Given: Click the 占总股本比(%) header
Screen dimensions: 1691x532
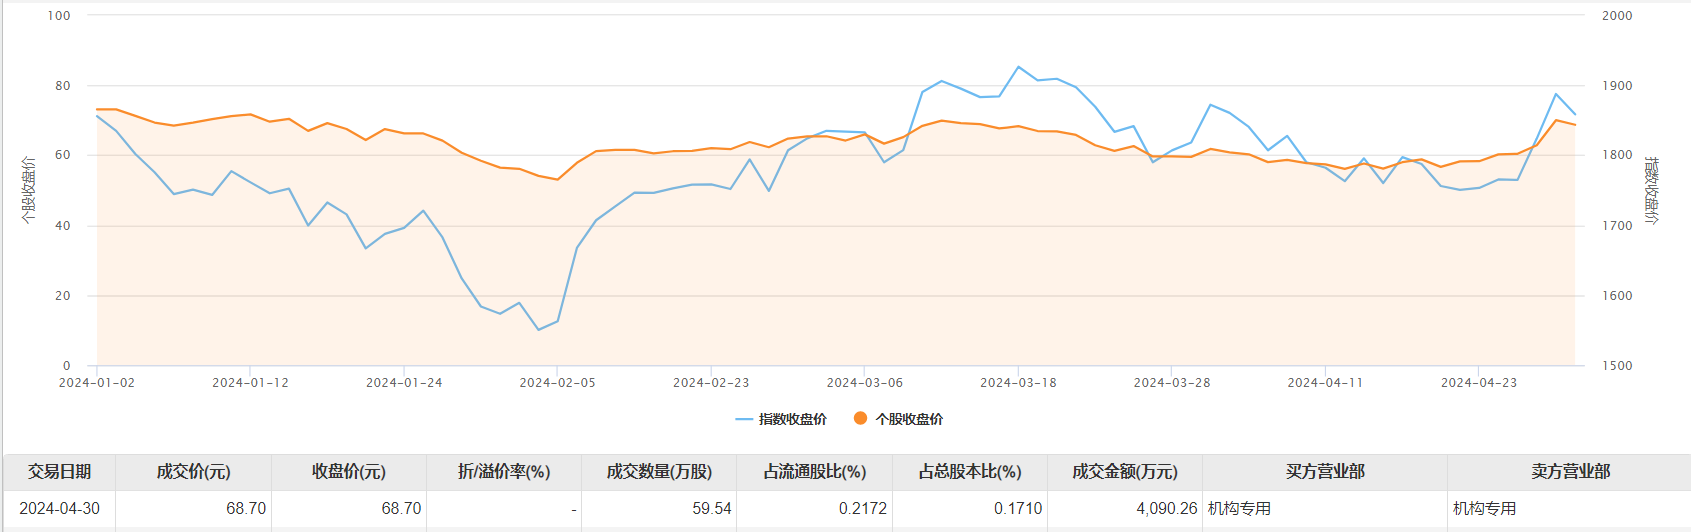Looking at the screenshot, I should pos(970,472).
